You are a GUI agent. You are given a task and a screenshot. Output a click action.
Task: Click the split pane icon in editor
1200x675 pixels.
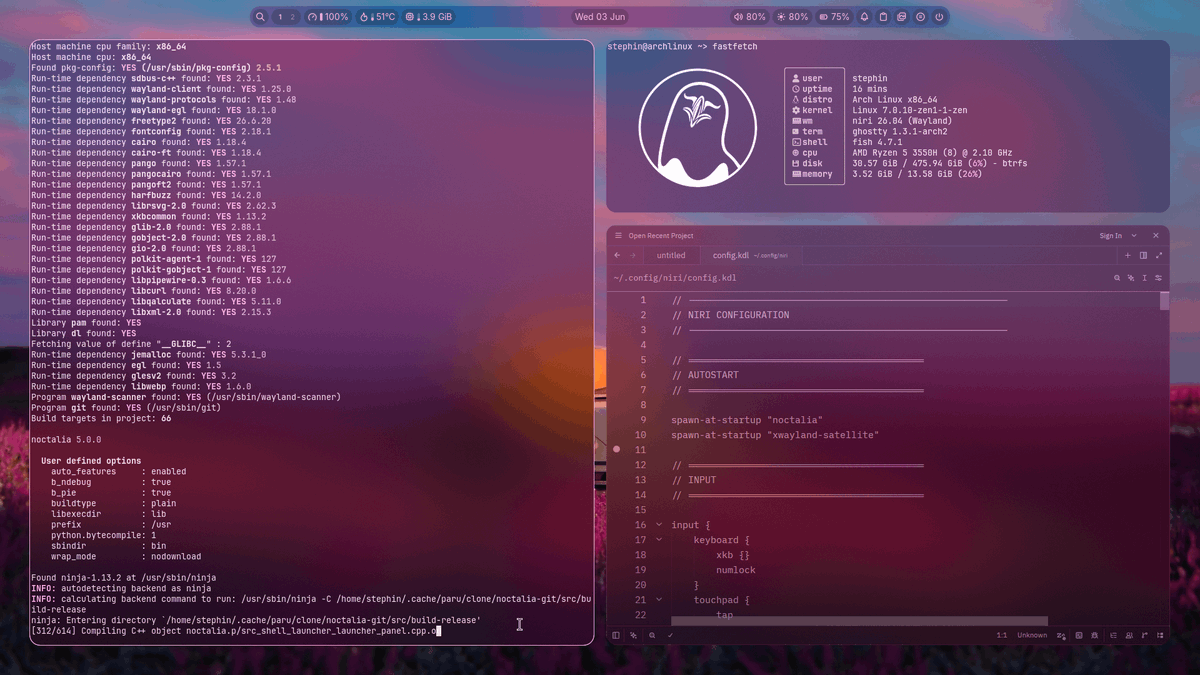pyautogui.click(x=1143, y=255)
